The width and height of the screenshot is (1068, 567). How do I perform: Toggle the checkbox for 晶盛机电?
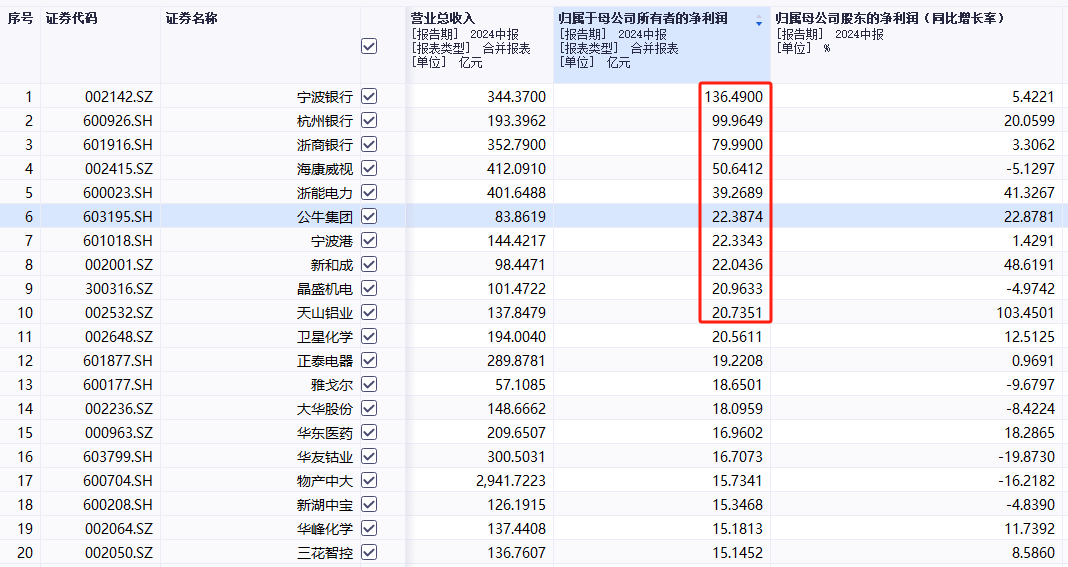tap(368, 288)
